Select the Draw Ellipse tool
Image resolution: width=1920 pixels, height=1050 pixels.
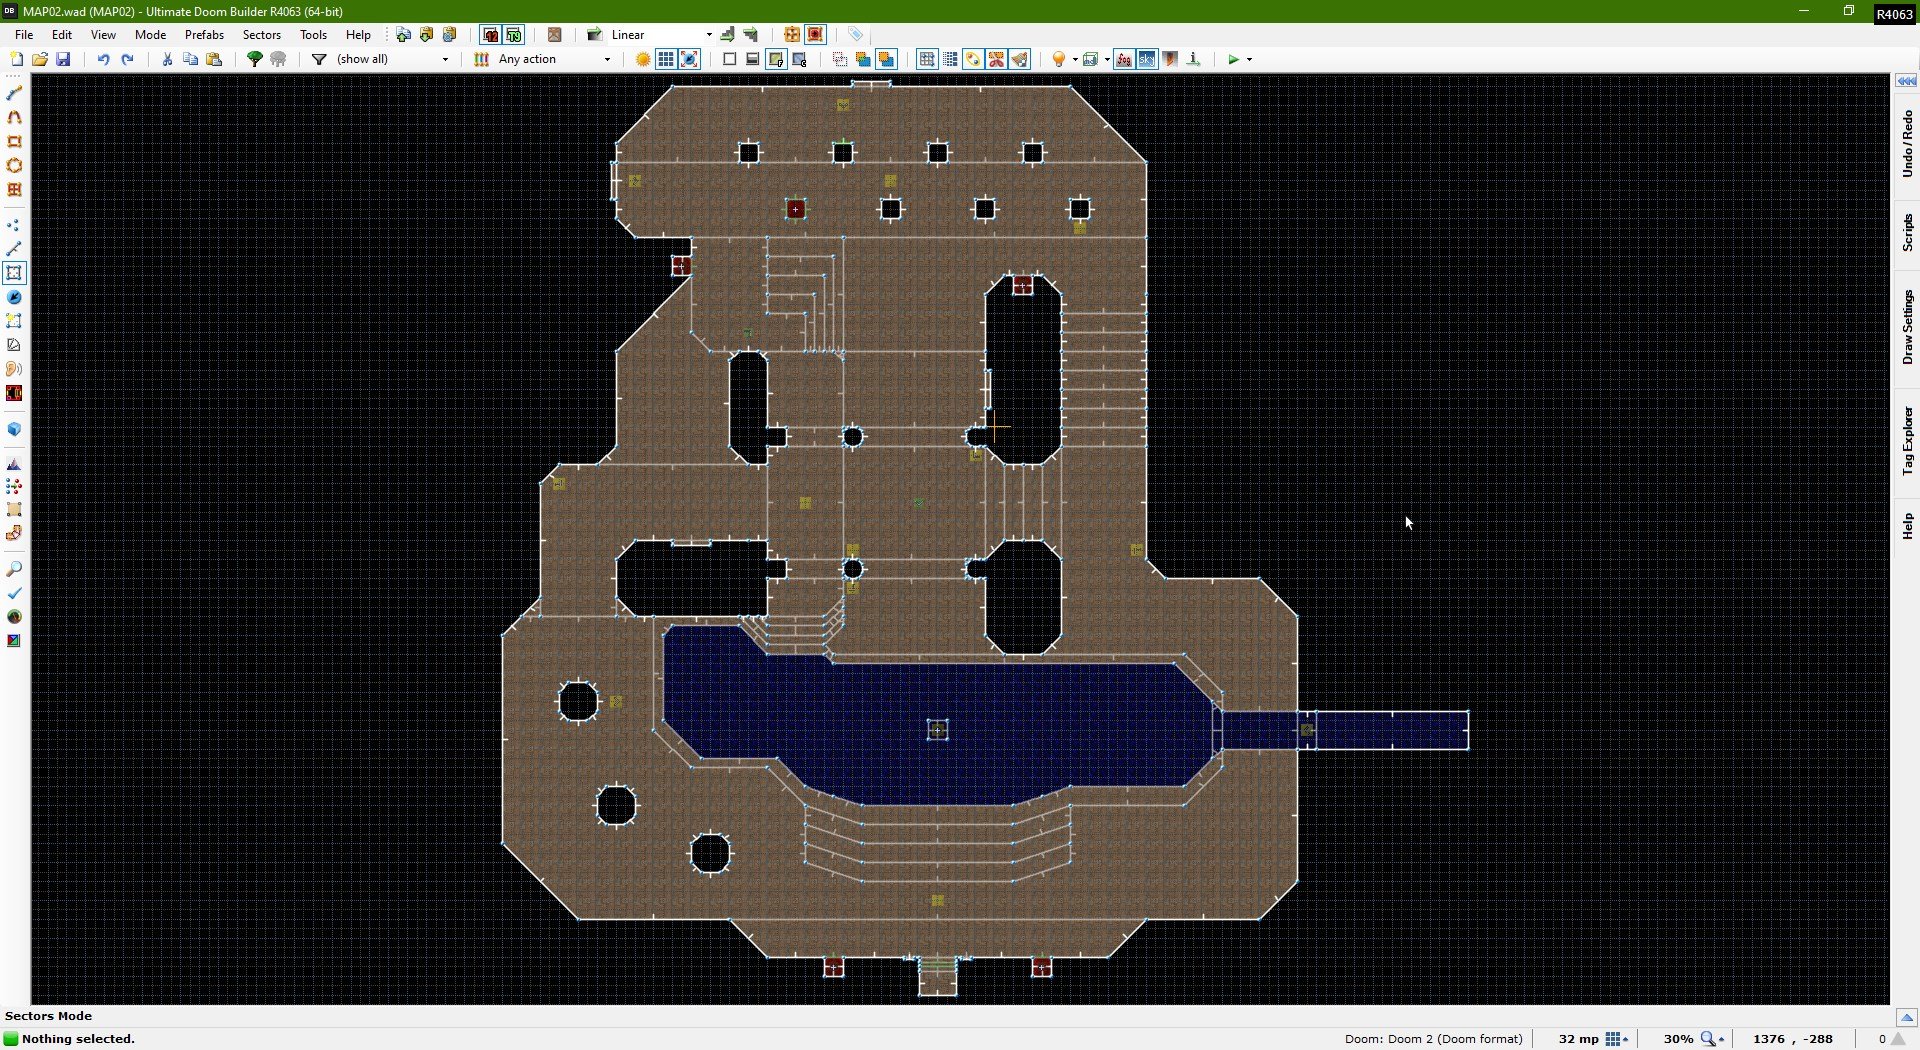coord(14,165)
